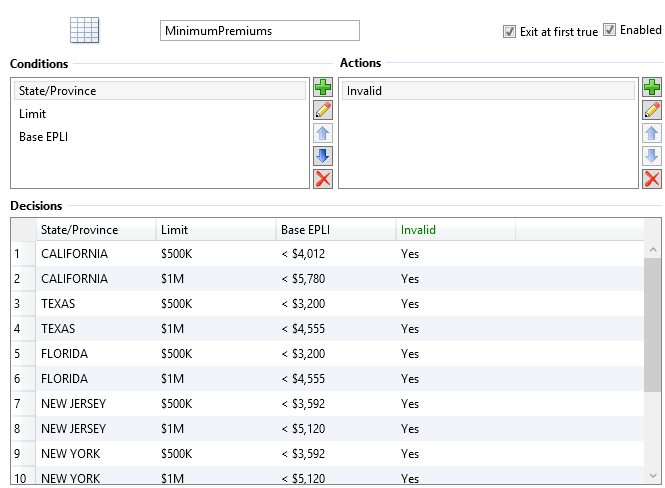
Task: Click the < $5,780 Base EPLI cell
Action: point(303,279)
